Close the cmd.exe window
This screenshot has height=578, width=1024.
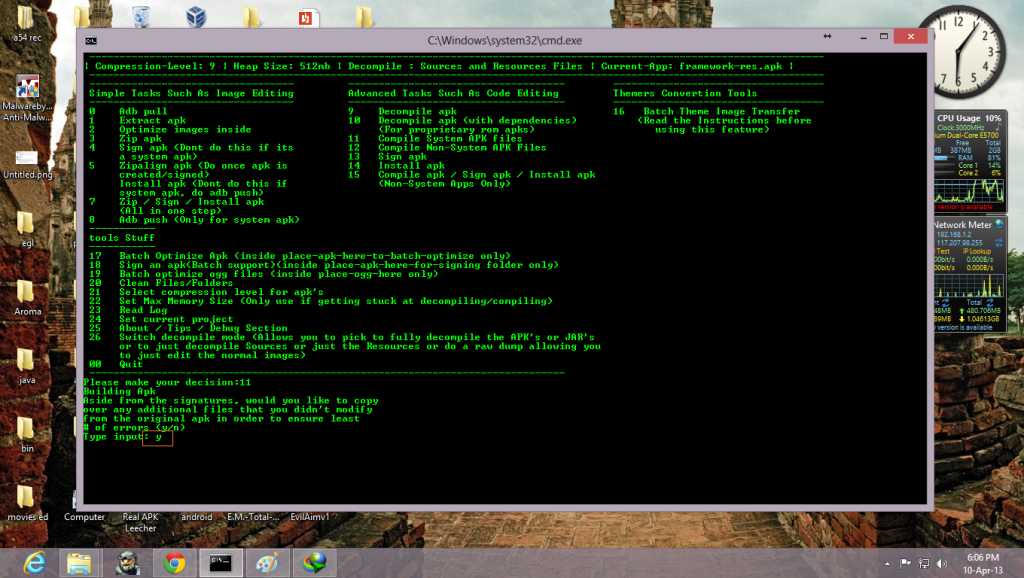click(911, 37)
